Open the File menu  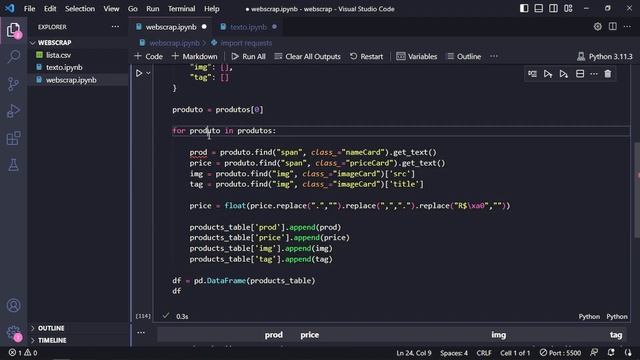click(29, 9)
